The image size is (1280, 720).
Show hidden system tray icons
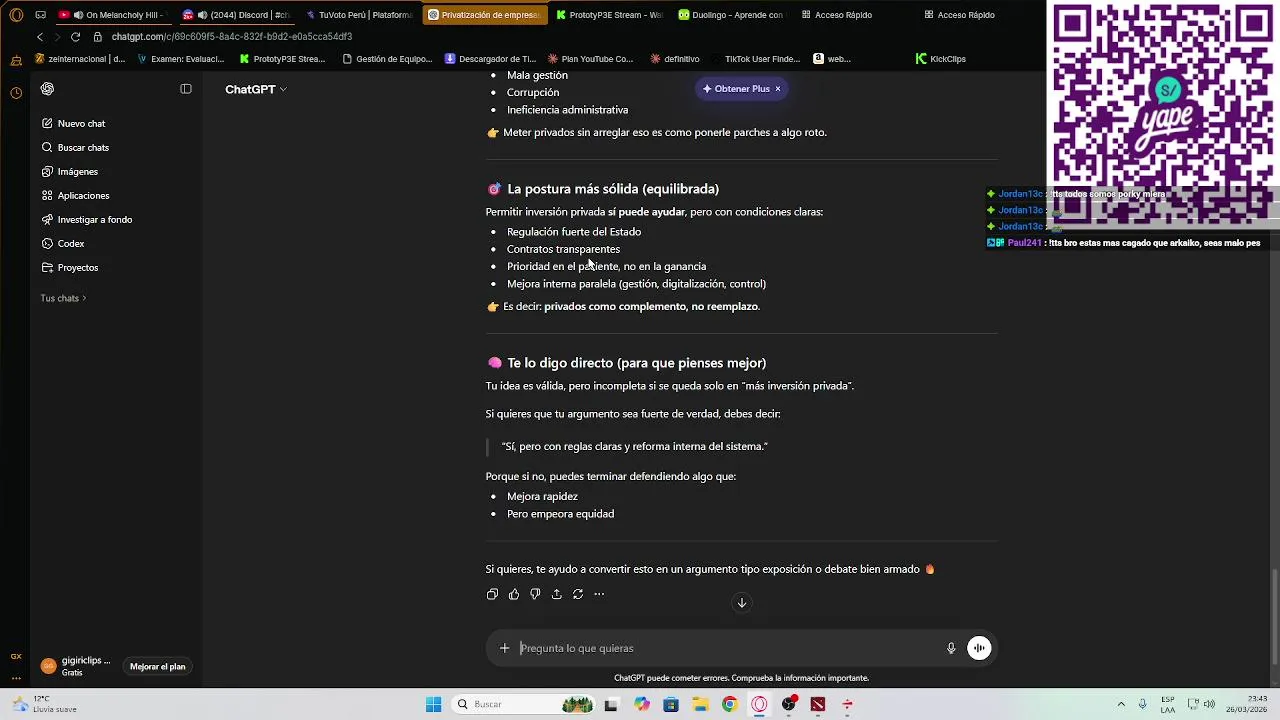(x=1121, y=704)
